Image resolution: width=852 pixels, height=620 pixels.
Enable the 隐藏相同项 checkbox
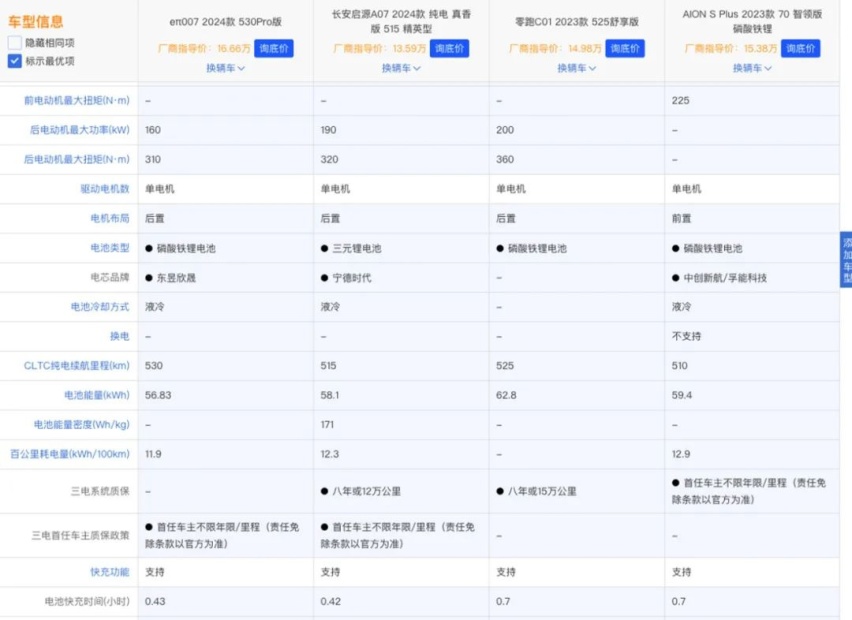point(15,42)
